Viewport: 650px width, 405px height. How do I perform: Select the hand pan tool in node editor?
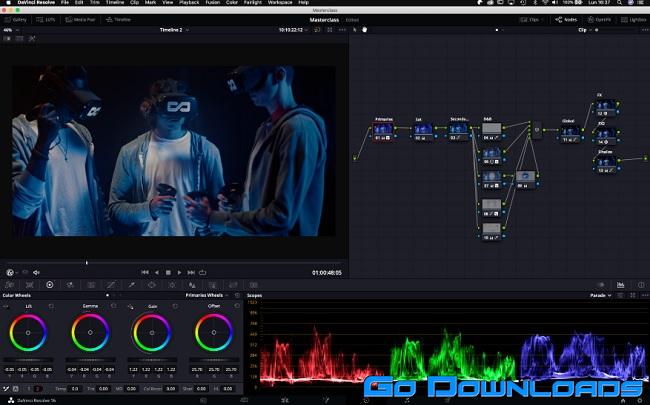(364, 30)
